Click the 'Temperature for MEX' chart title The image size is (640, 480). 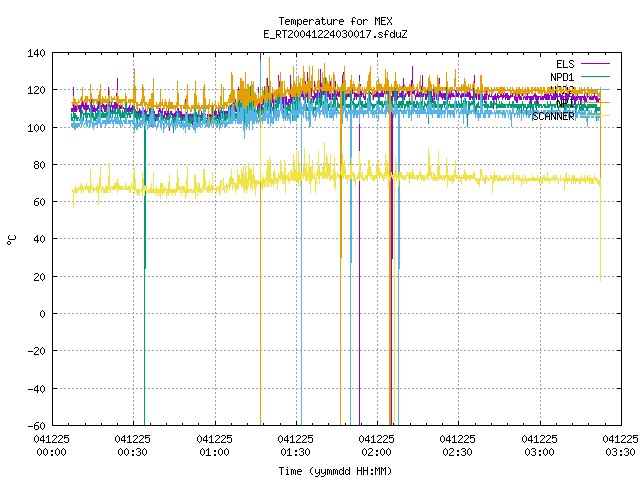335,21
